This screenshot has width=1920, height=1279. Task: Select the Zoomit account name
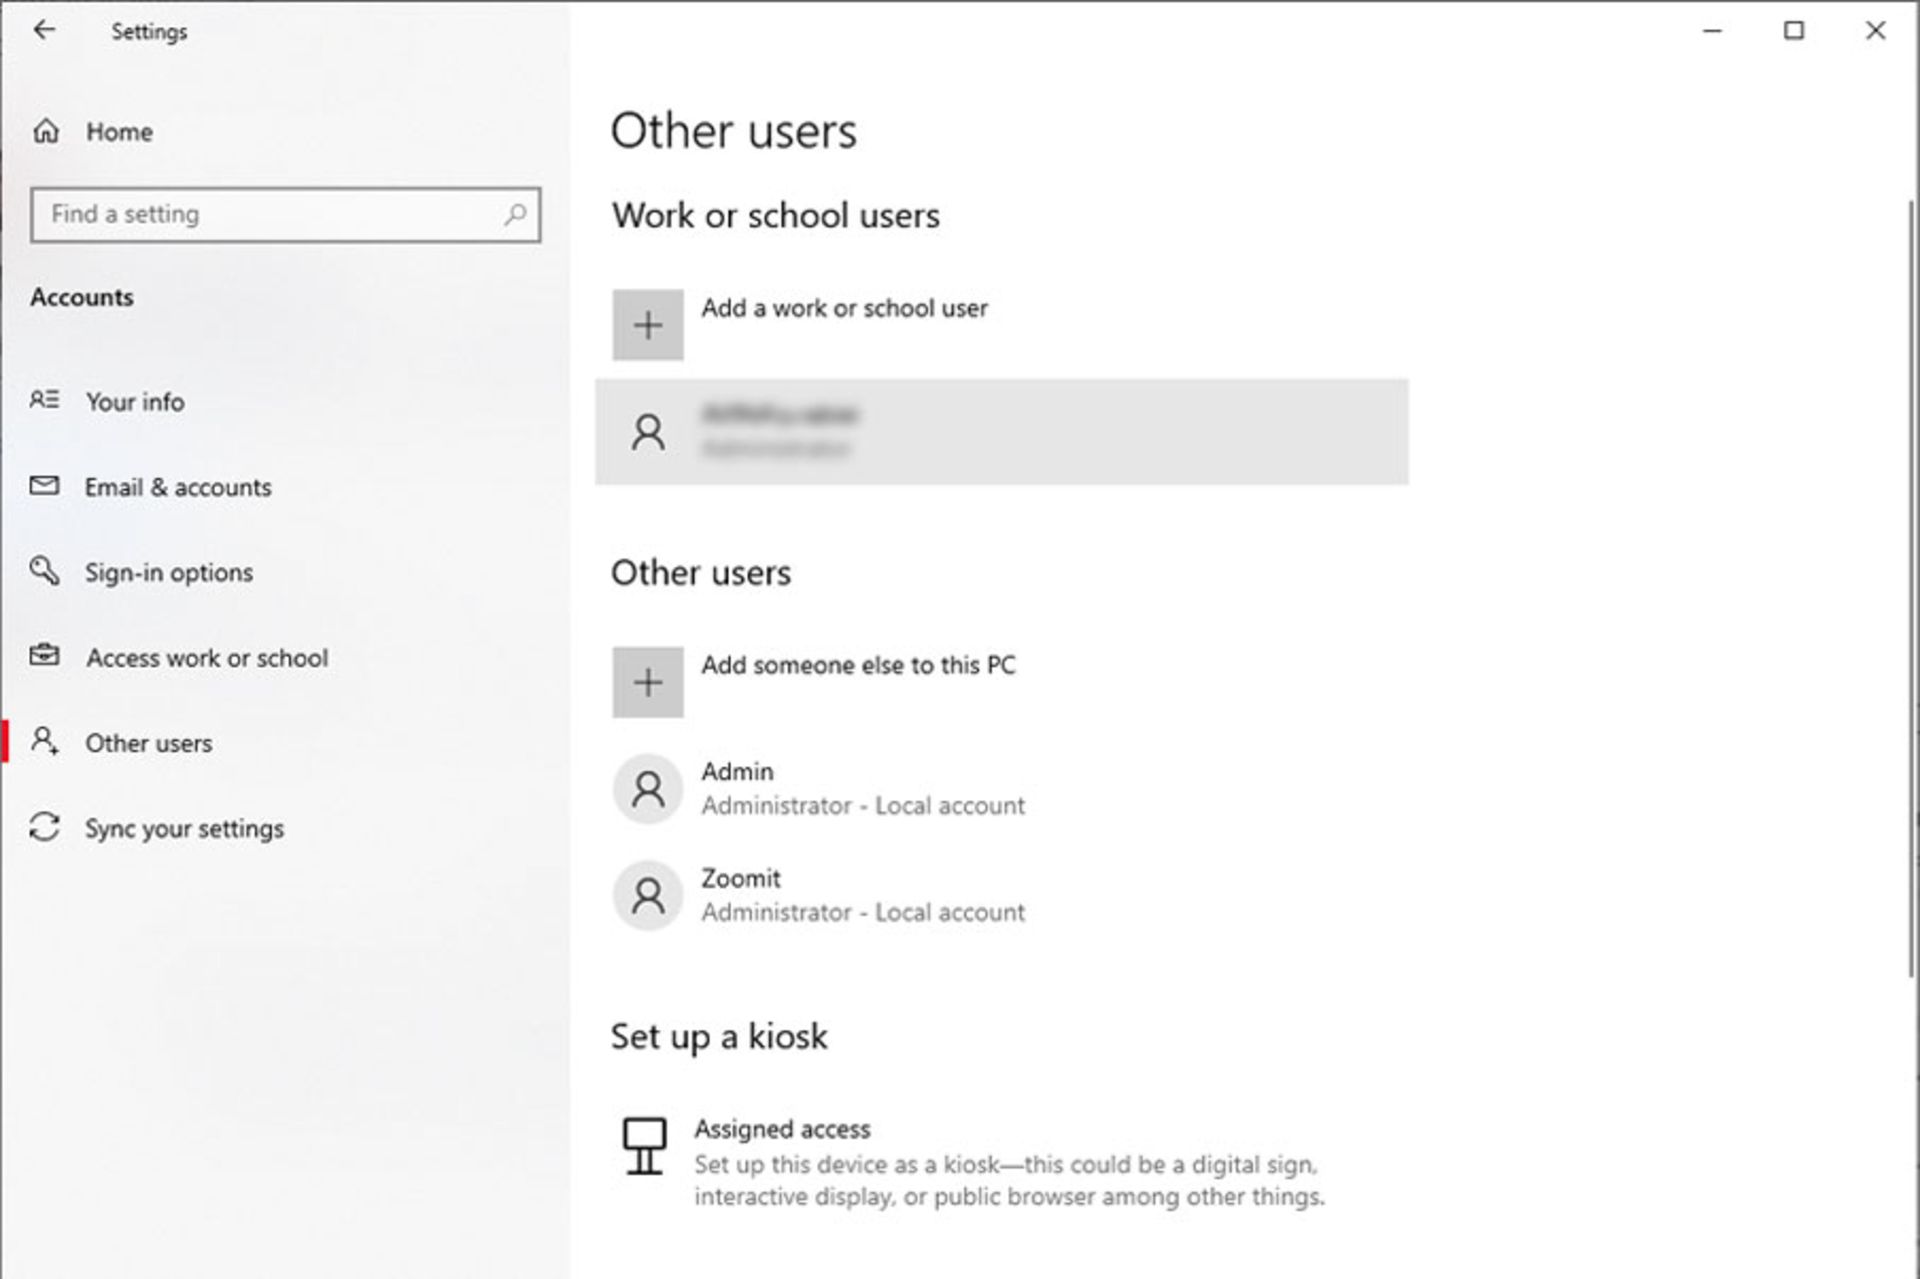741,879
